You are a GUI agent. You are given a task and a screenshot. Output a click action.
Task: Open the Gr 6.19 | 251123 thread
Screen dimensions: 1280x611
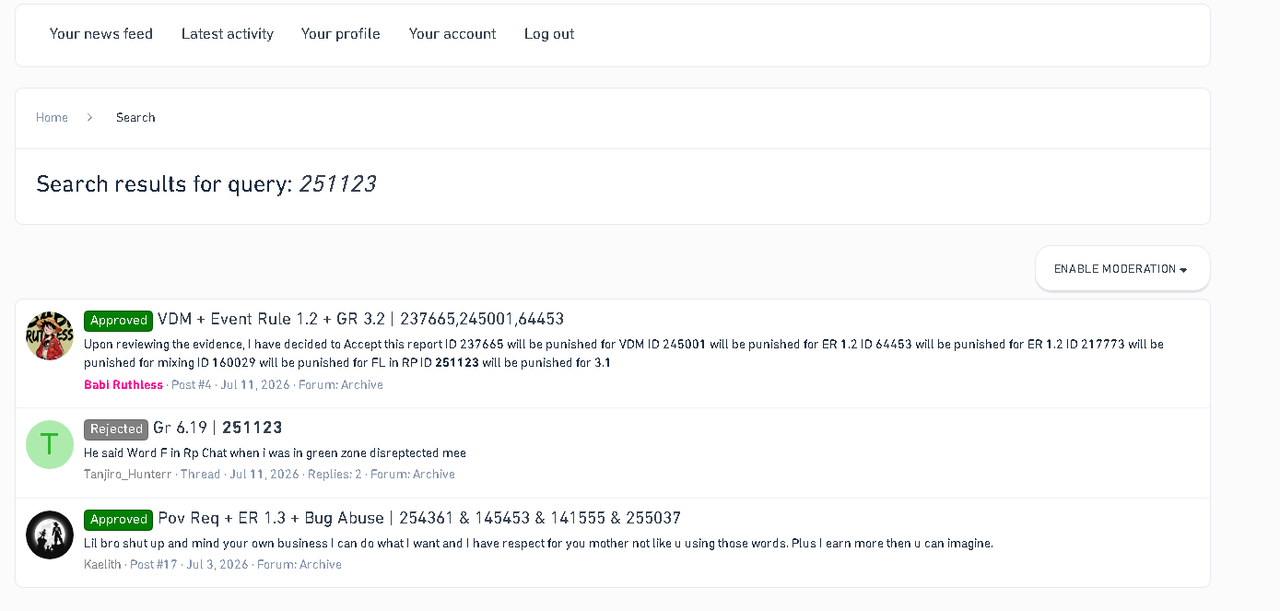point(218,428)
